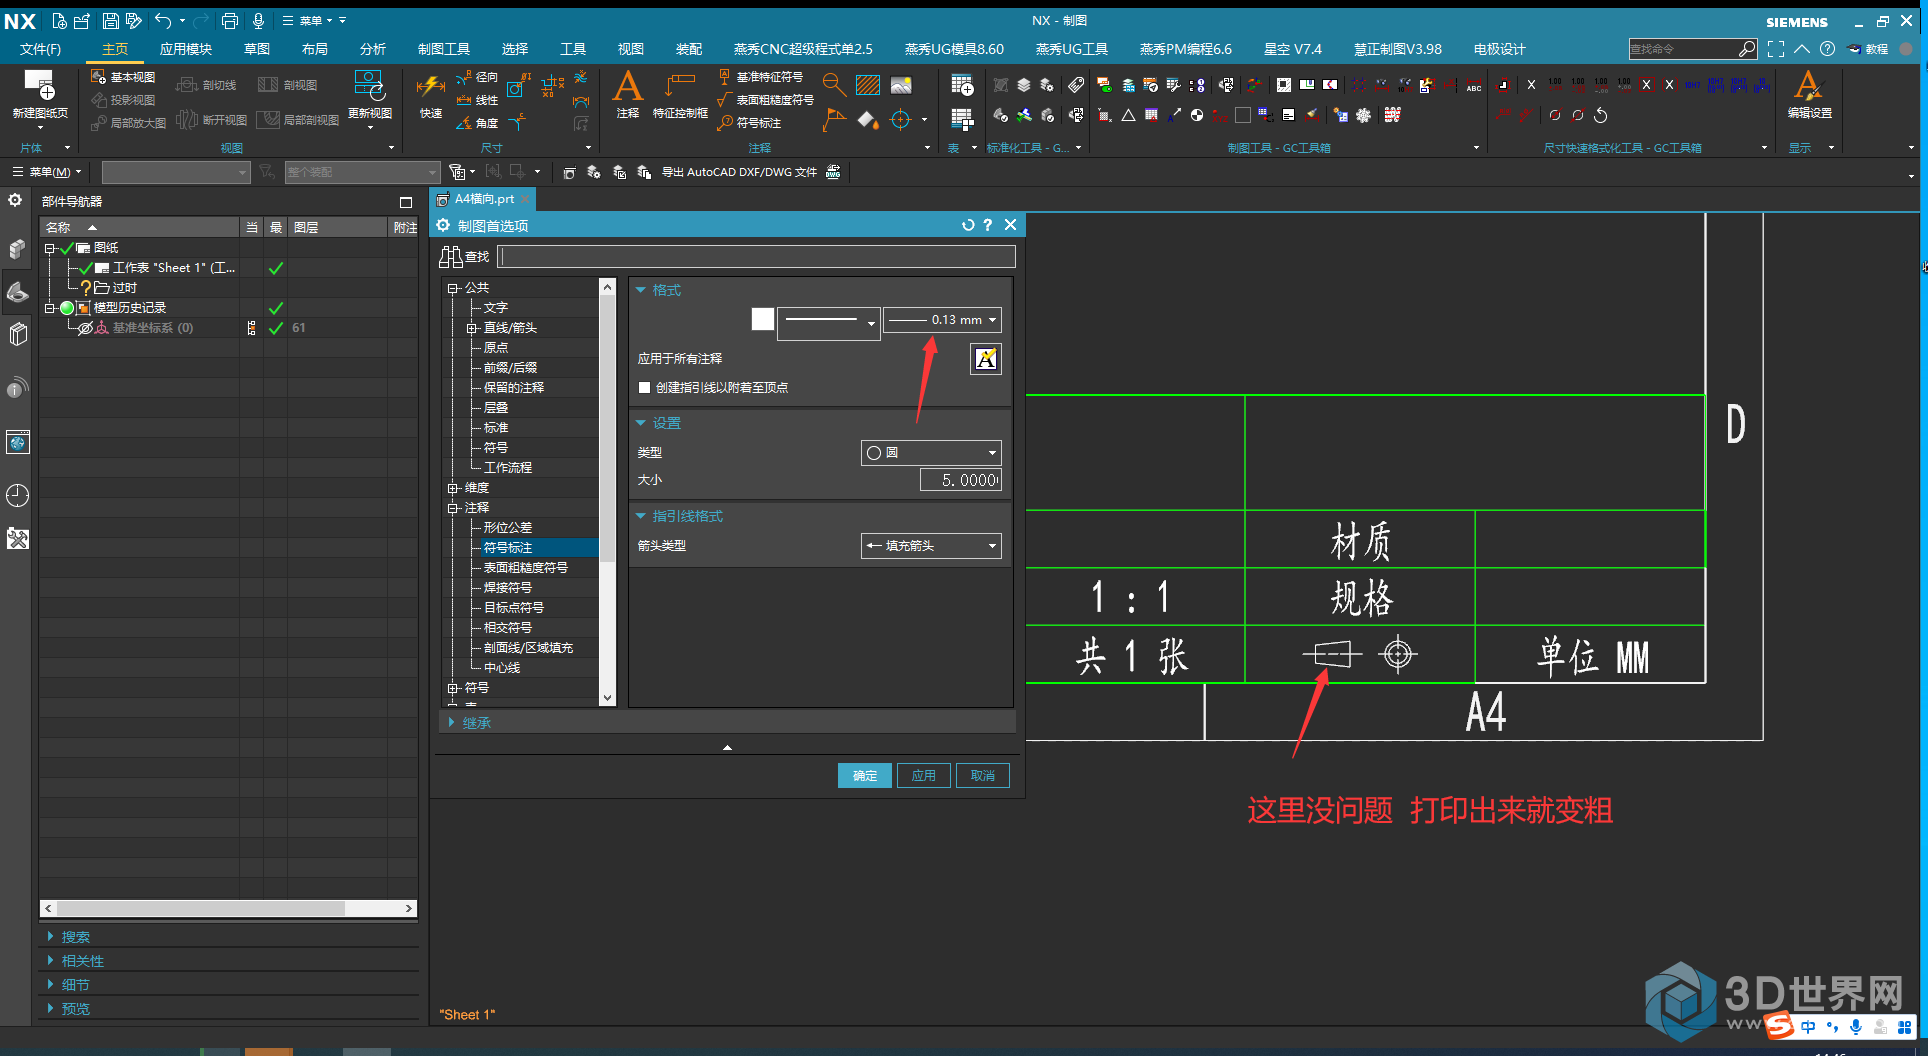
Task: Select the A4横向.prt document tab
Action: [484, 199]
